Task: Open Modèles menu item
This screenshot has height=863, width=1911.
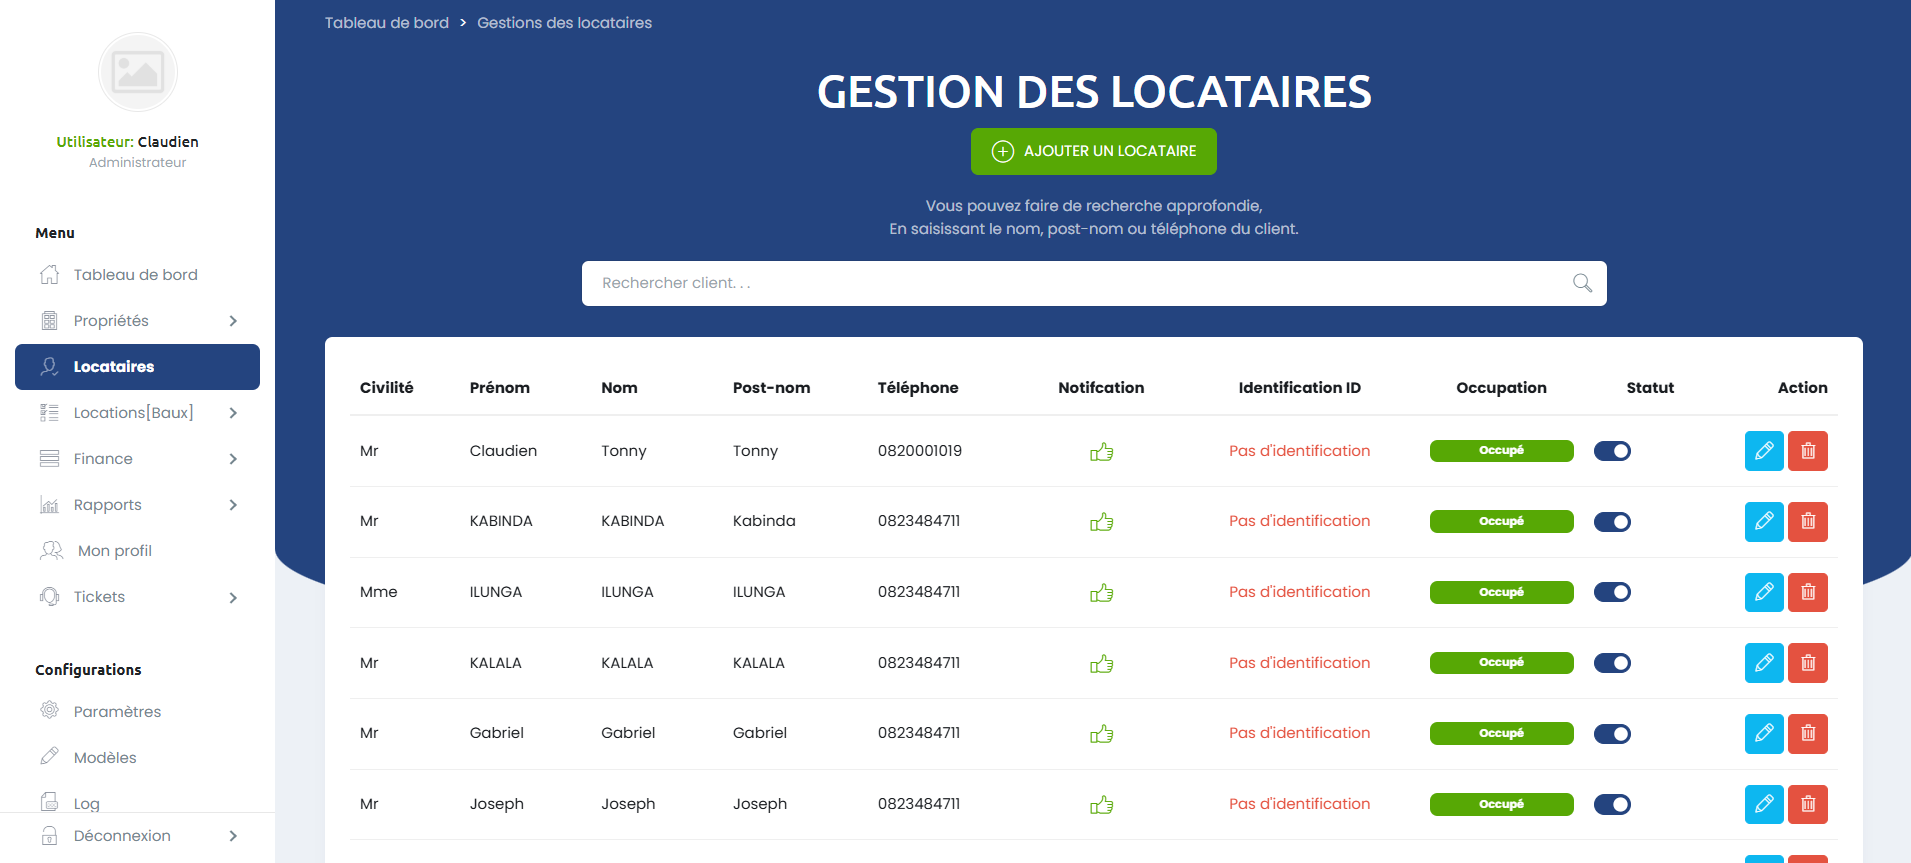Action: (137, 758)
